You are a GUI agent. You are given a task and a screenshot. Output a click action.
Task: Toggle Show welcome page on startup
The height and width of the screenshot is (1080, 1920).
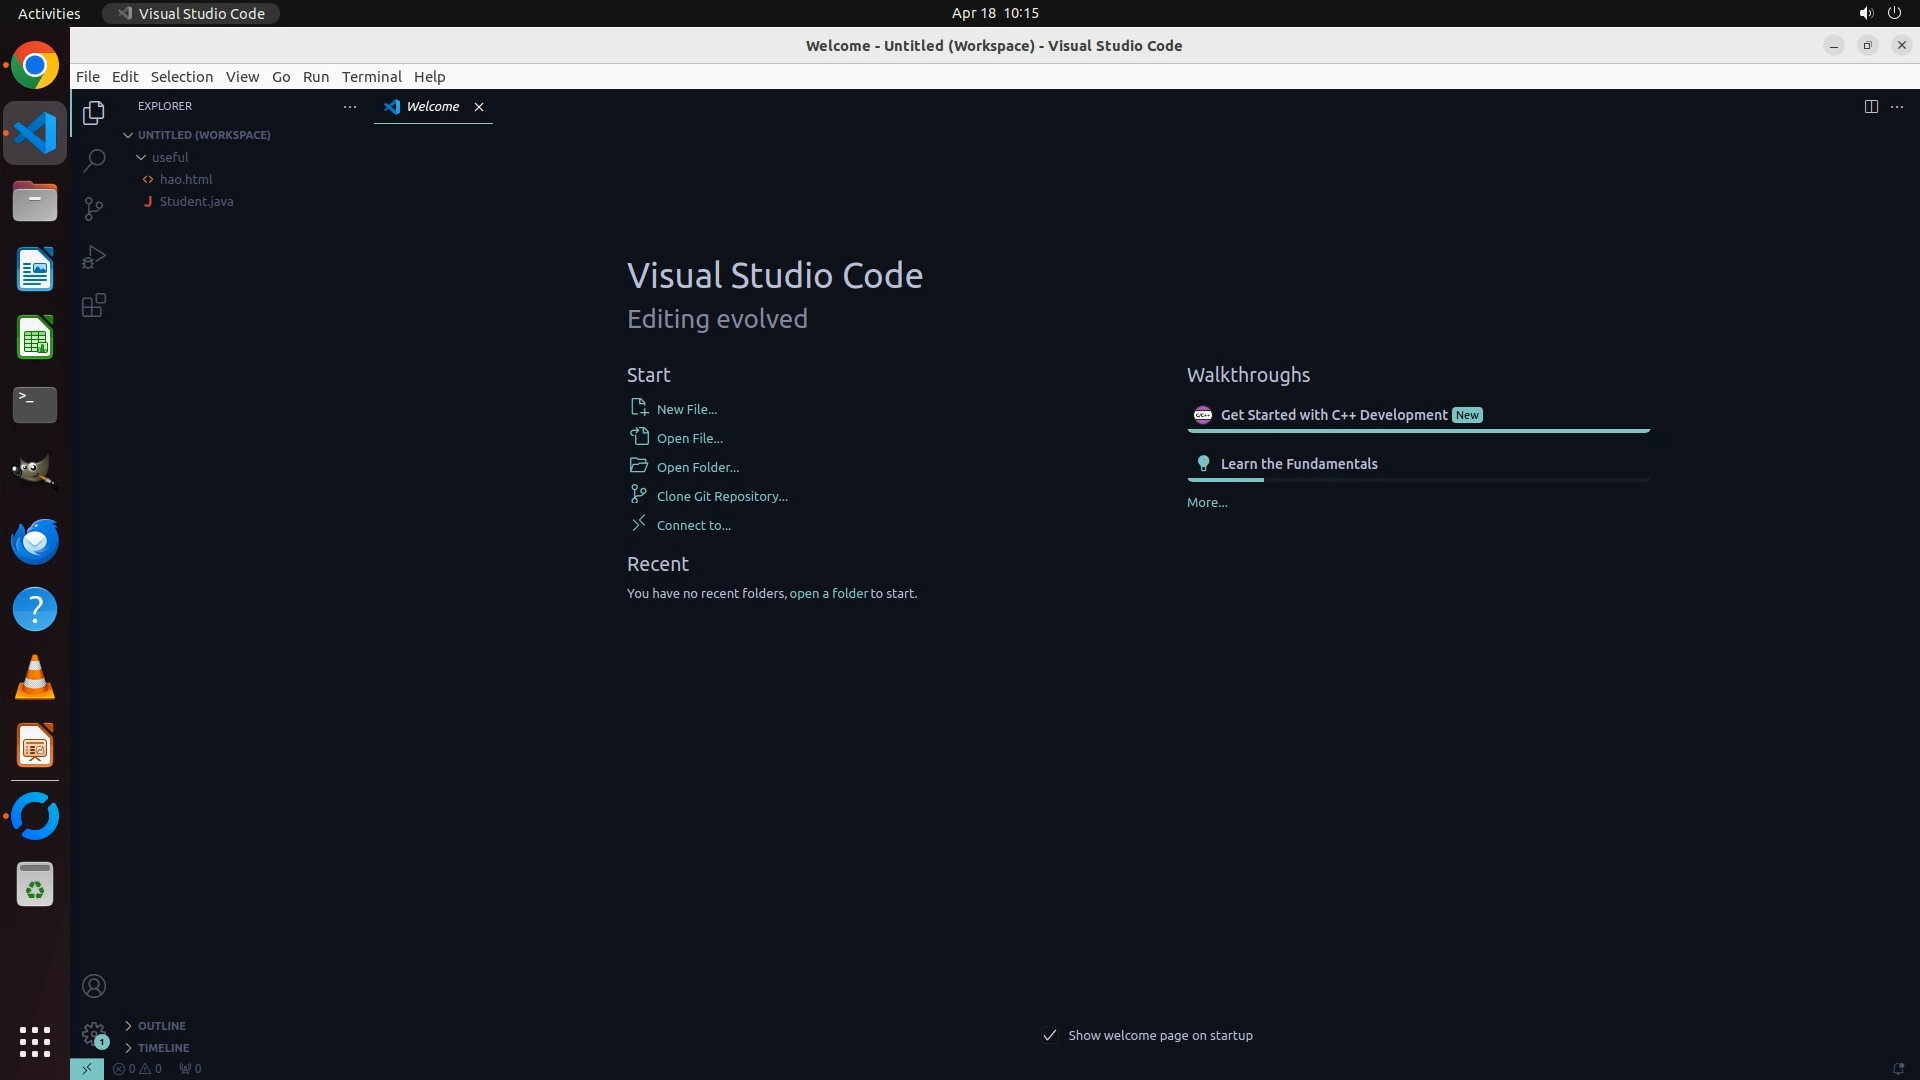pyautogui.click(x=1050, y=1035)
